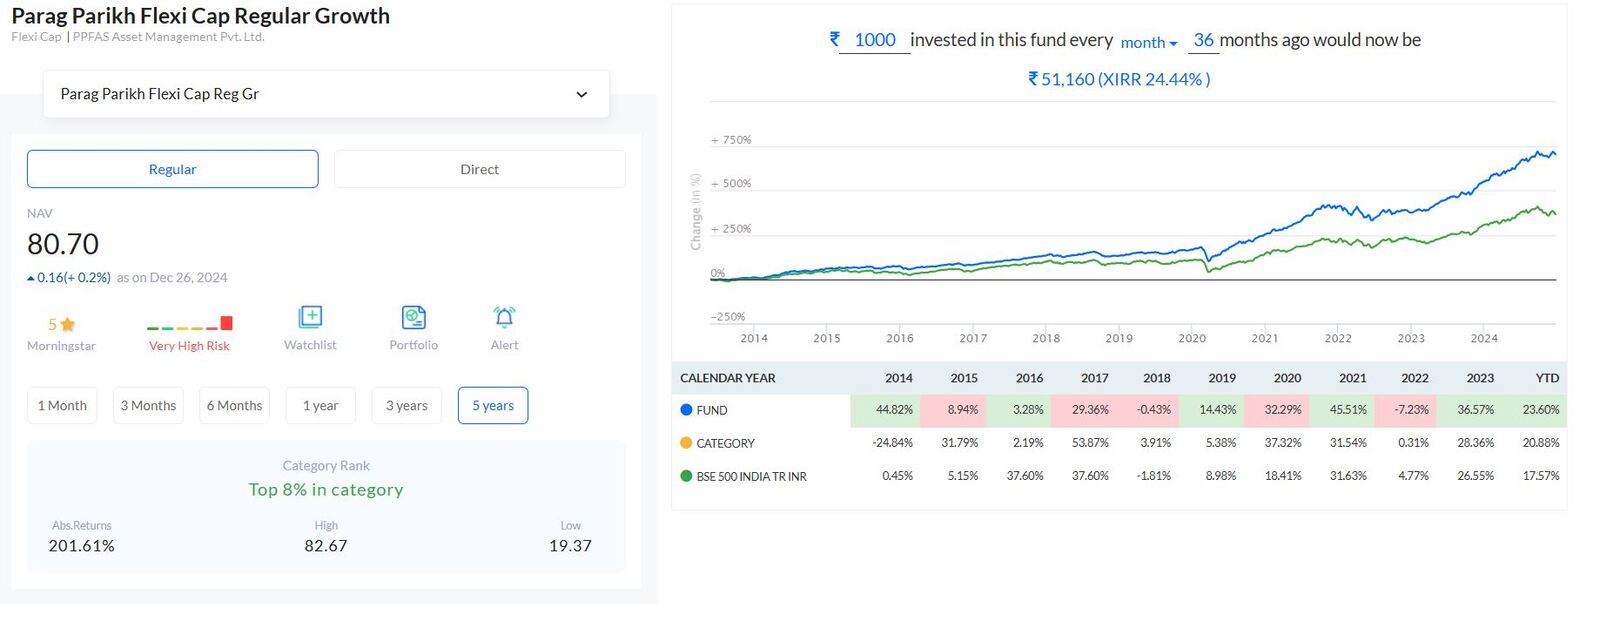
Task: Click the green BSE 500 legend dot
Action: pos(686,476)
